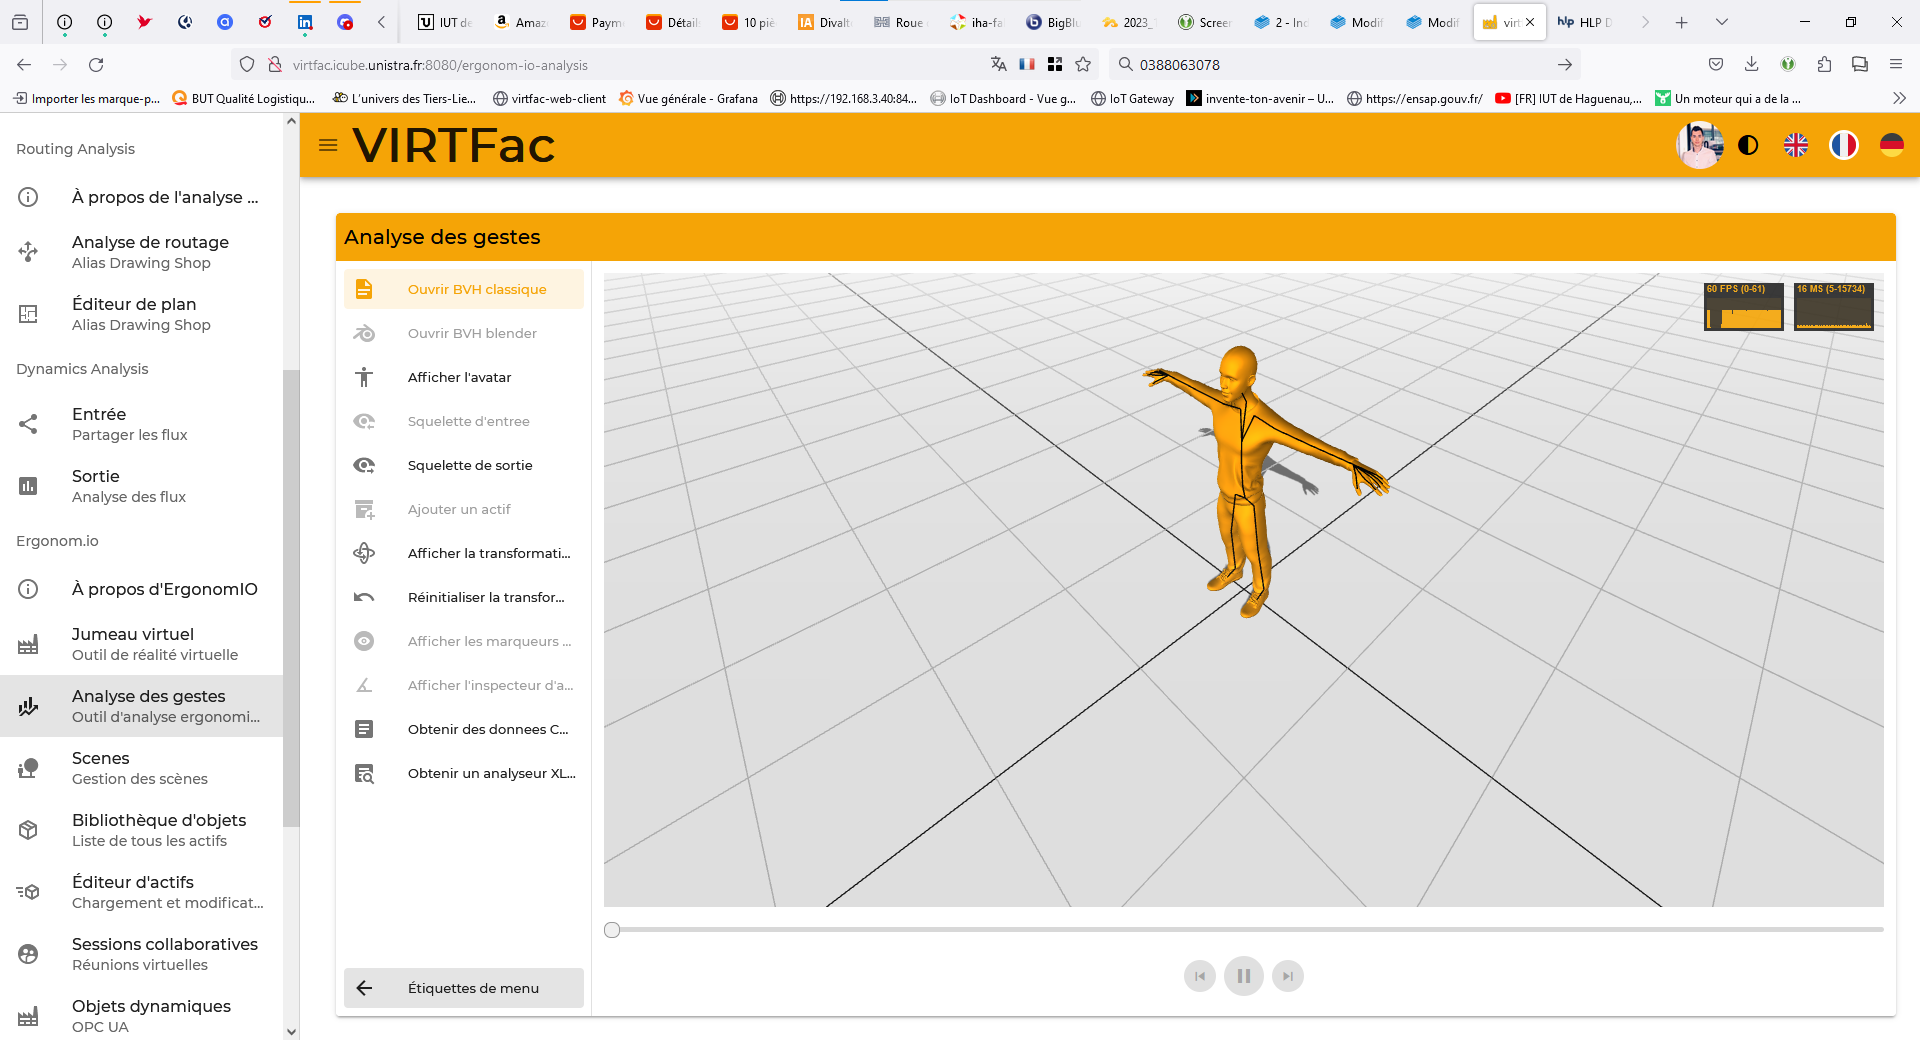Go back in browser history
The width and height of the screenshot is (1920, 1040).
[24, 65]
